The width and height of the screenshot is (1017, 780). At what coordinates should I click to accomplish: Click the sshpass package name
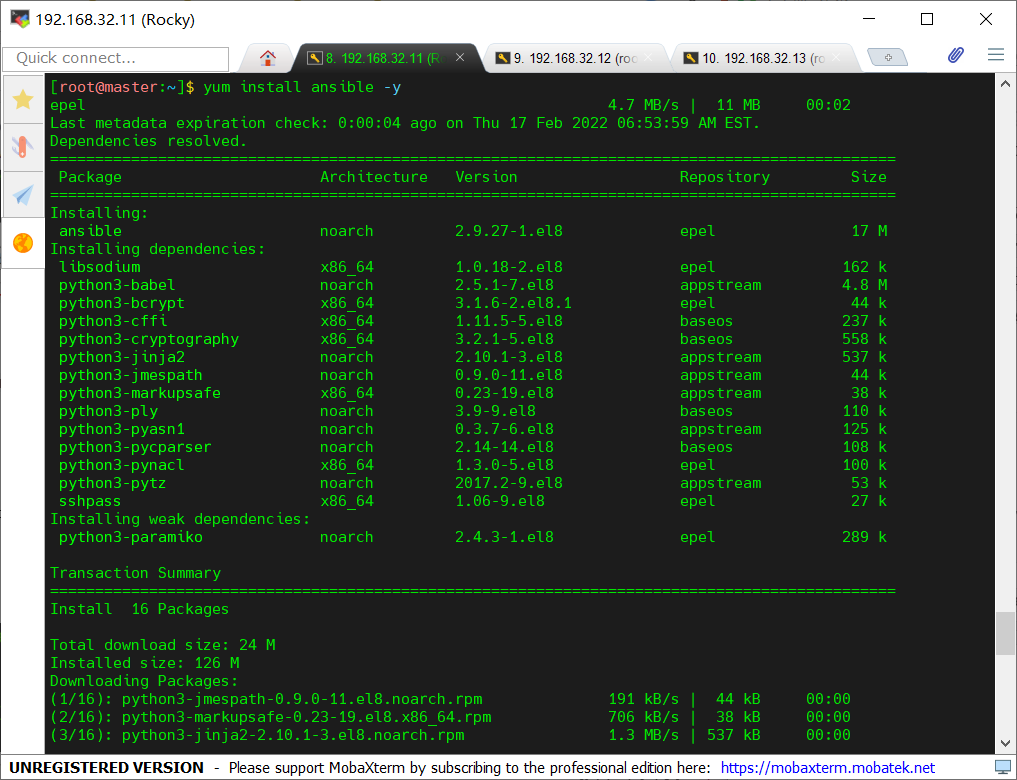click(x=90, y=501)
